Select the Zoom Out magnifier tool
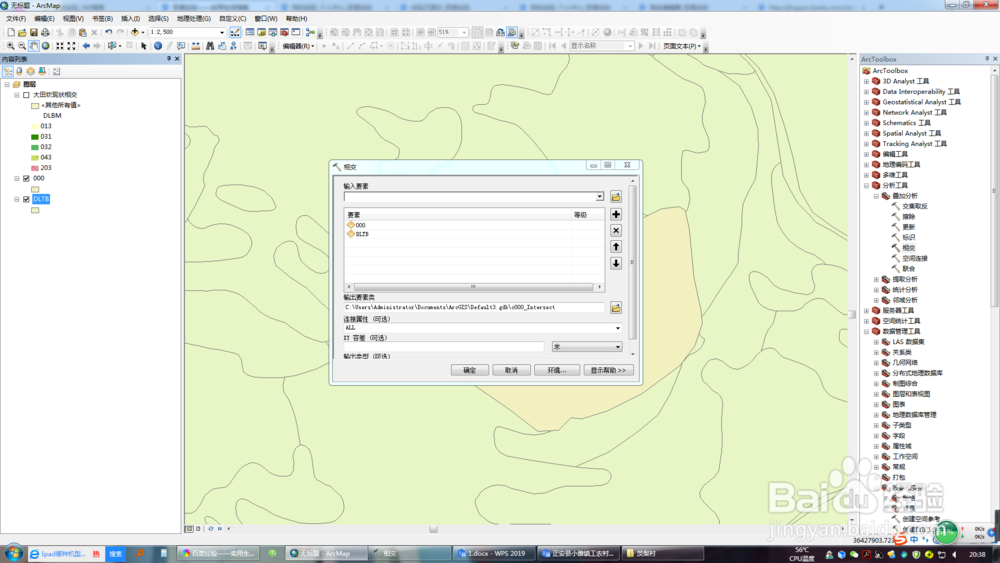1000x563 pixels. click(22, 46)
